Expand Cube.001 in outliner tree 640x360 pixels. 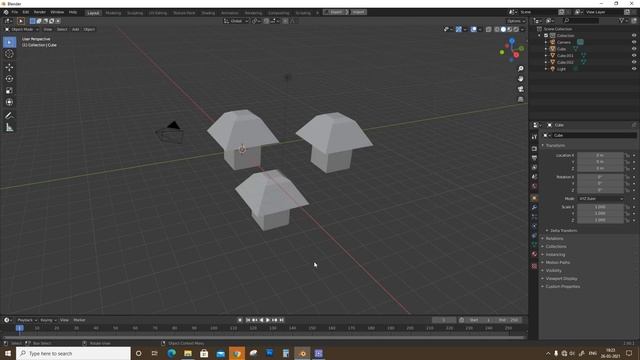tap(546, 56)
